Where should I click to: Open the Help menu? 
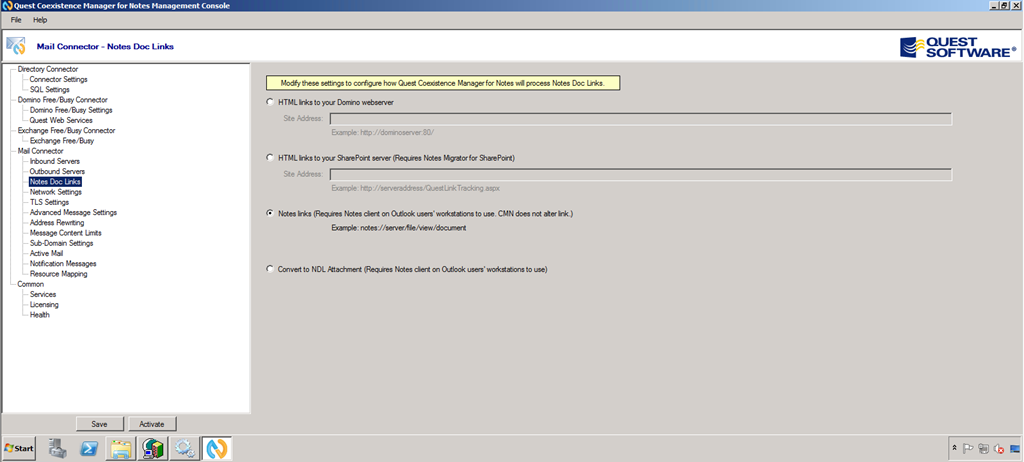pos(40,20)
